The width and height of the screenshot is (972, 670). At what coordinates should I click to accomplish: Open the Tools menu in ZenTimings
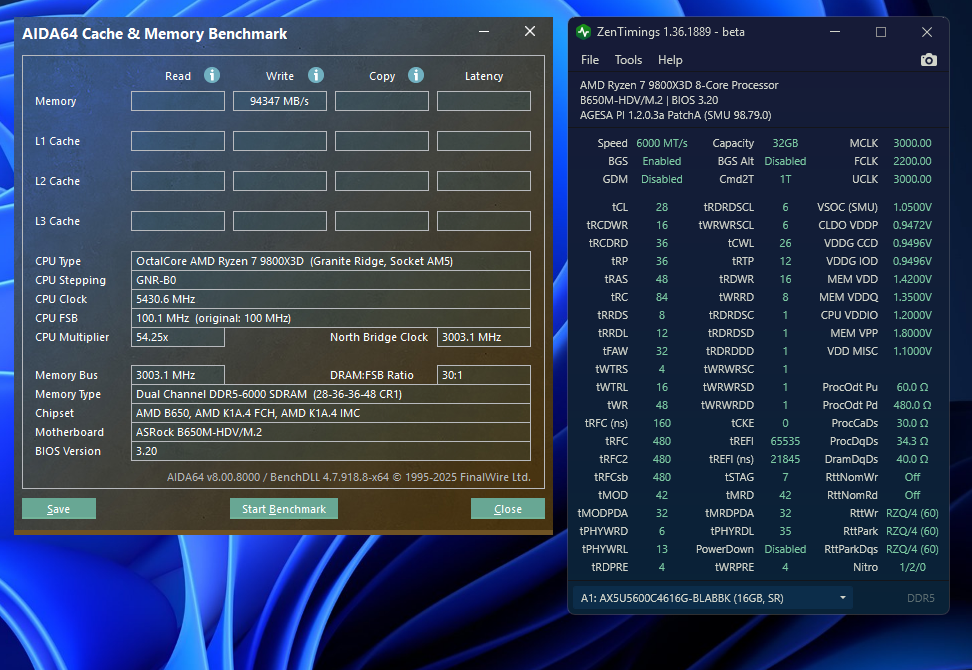point(628,60)
